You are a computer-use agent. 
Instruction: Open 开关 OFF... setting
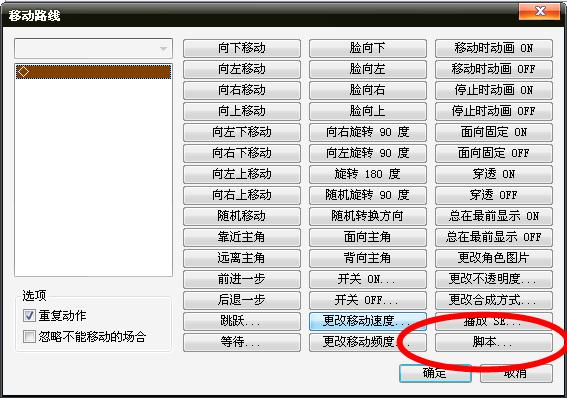(368, 300)
